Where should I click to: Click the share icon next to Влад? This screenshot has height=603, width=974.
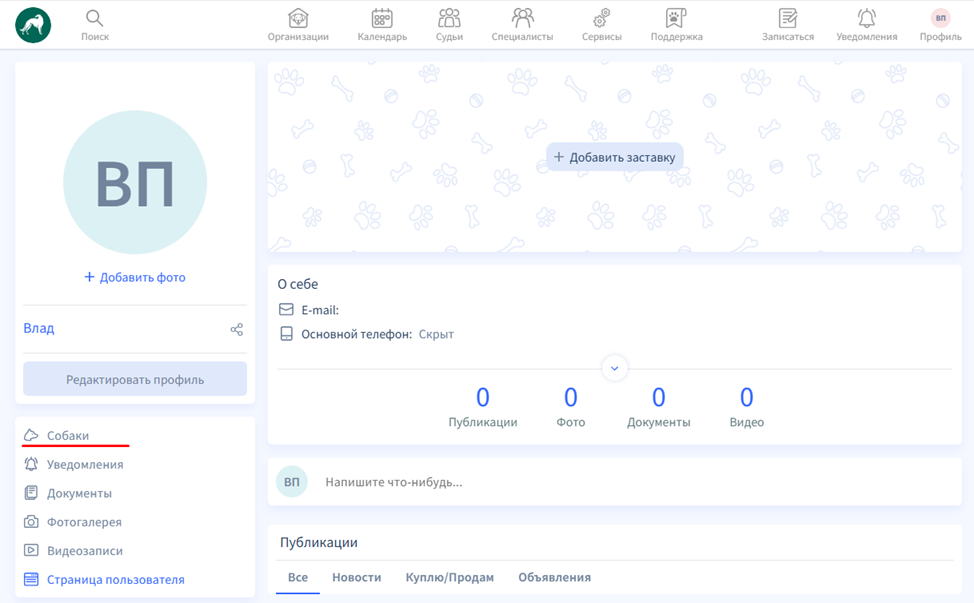pyautogui.click(x=237, y=329)
